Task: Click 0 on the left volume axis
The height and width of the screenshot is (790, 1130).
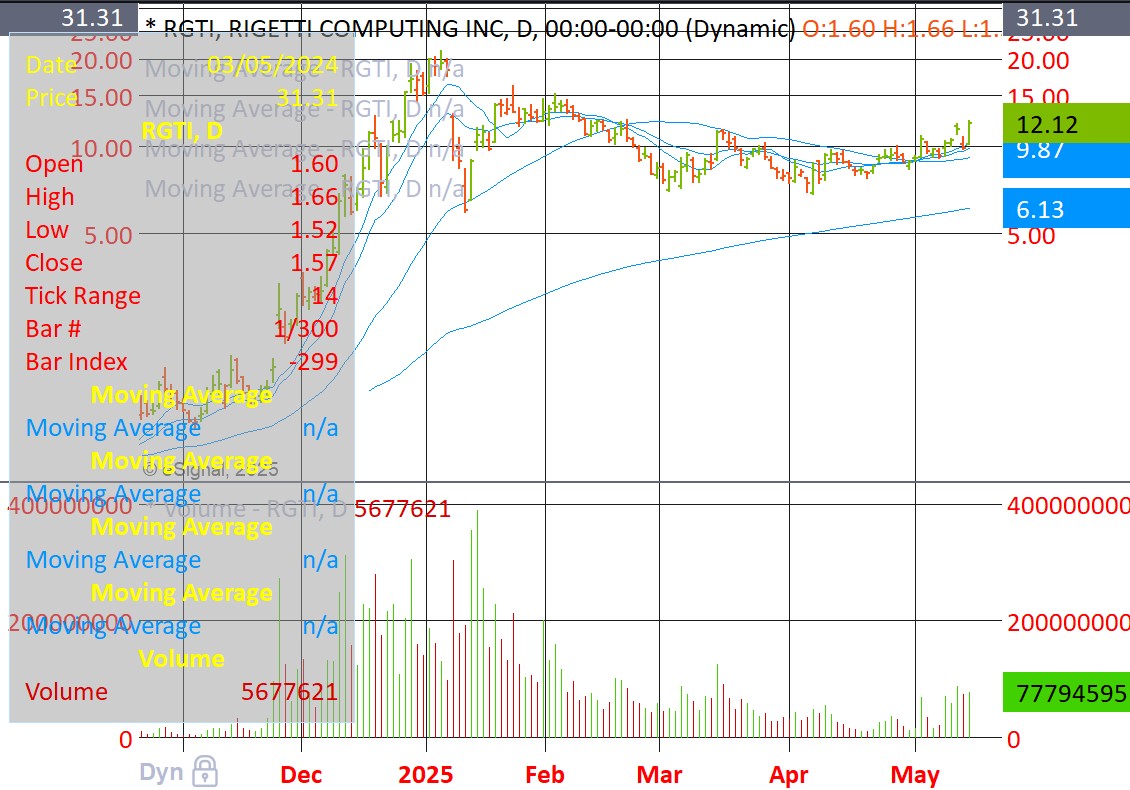Action: click(x=125, y=740)
